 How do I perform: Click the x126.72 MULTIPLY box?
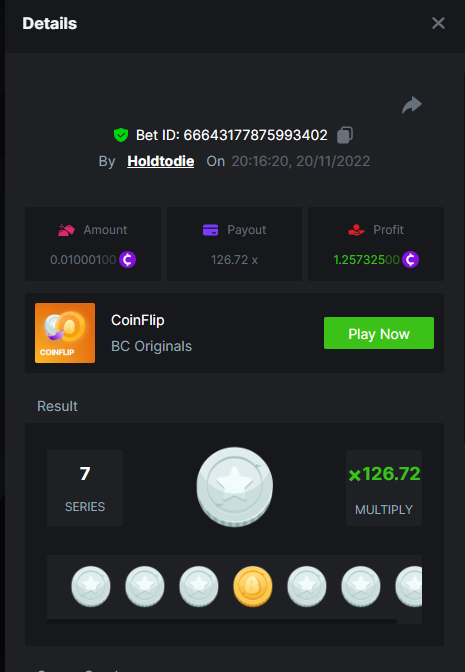point(384,488)
